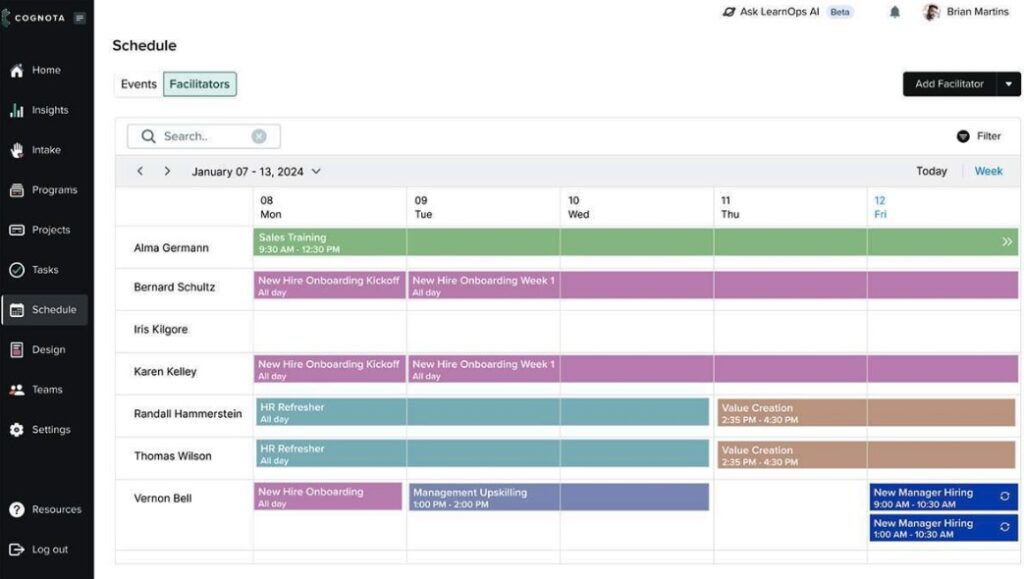Viewport: 1024px width, 579px height.
Task: Click the Tasks checkmark icon
Action: (16, 270)
